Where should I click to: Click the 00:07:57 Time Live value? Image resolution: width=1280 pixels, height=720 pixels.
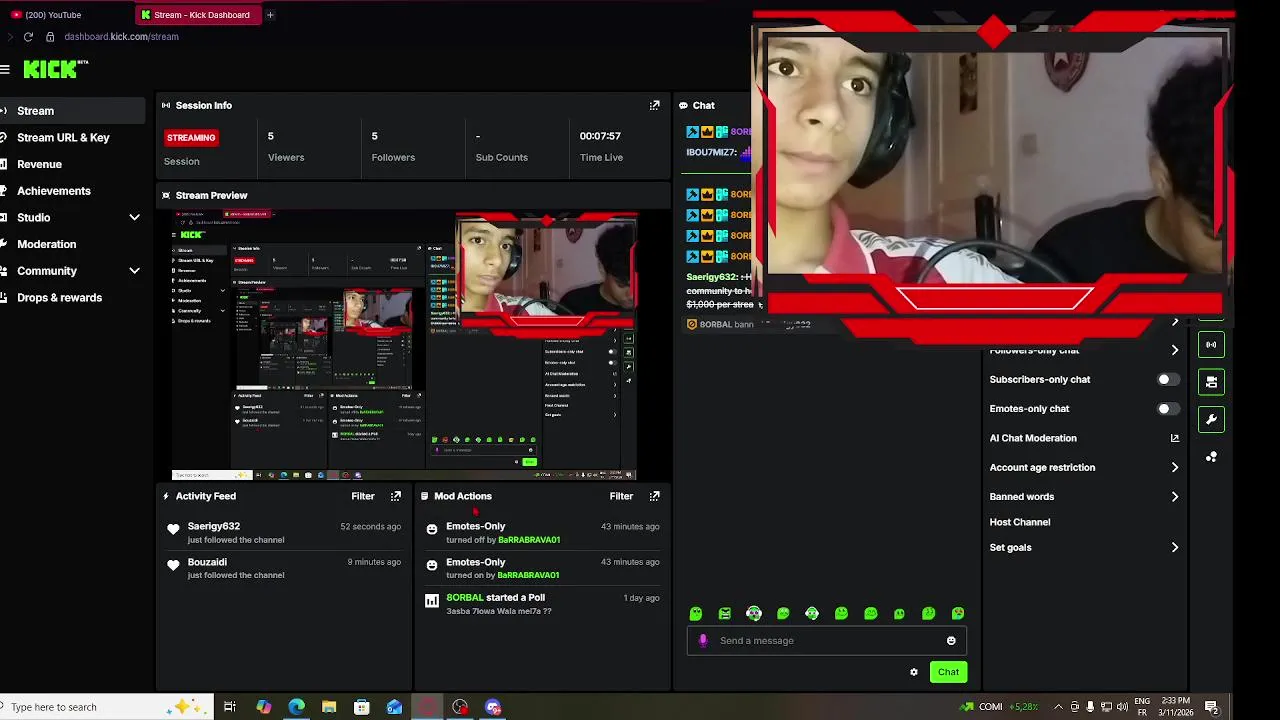tap(600, 136)
